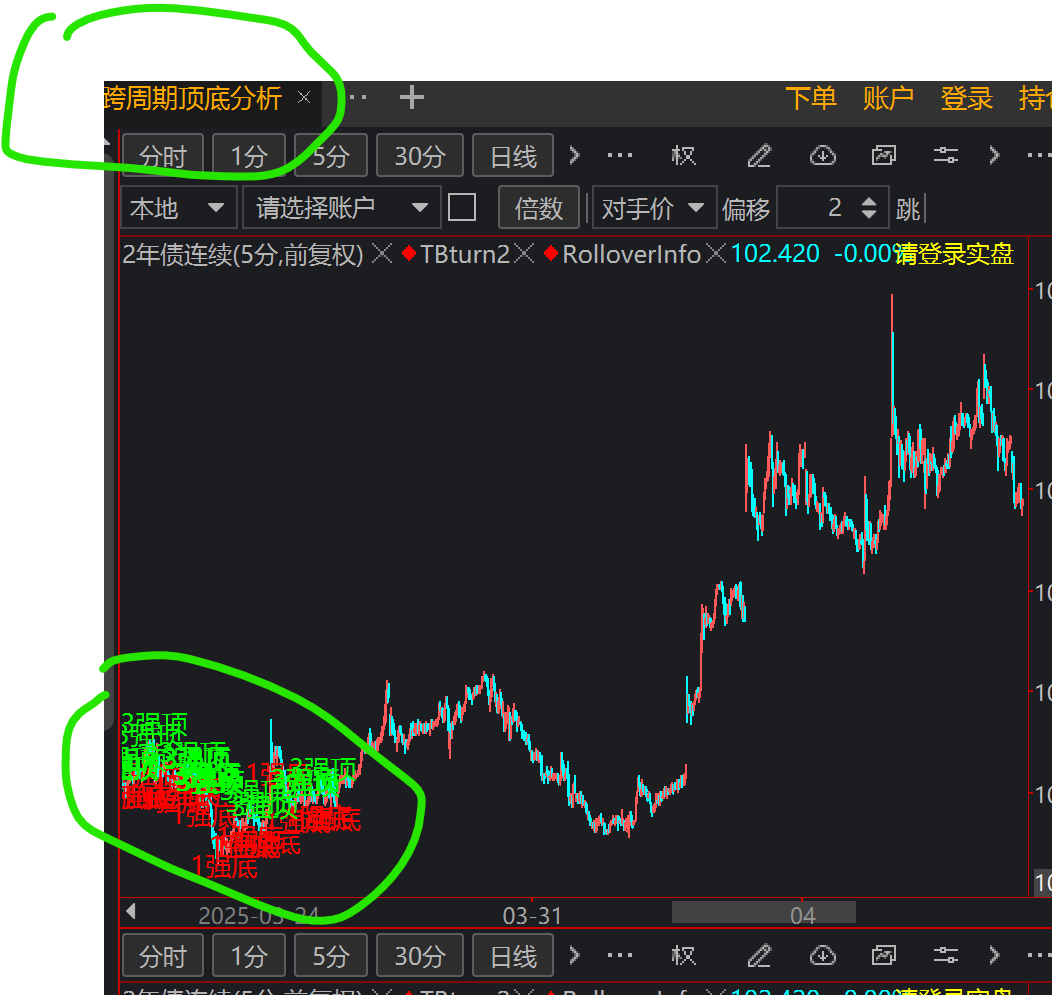Remove the TBturn2 indicator with its X
Image resolution: width=1052 pixels, height=995 pixels.
pyautogui.click(x=524, y=254)
